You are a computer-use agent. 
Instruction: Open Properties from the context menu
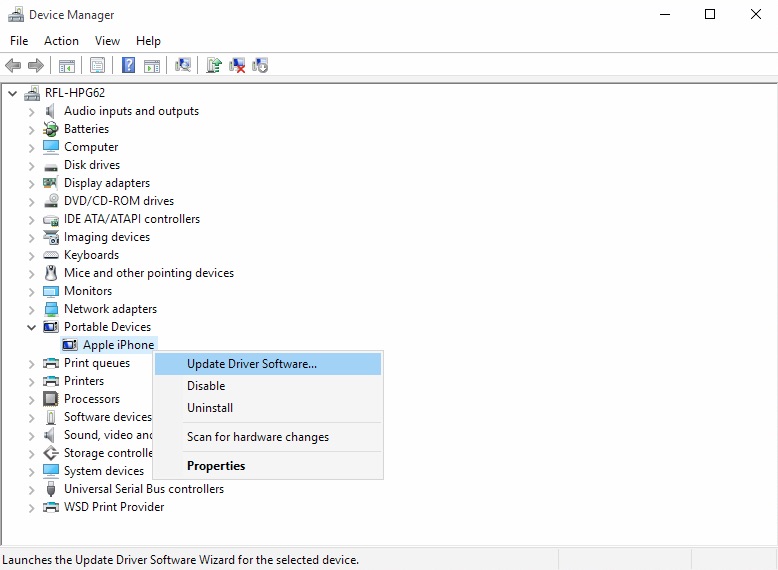(x=216, y=466)
